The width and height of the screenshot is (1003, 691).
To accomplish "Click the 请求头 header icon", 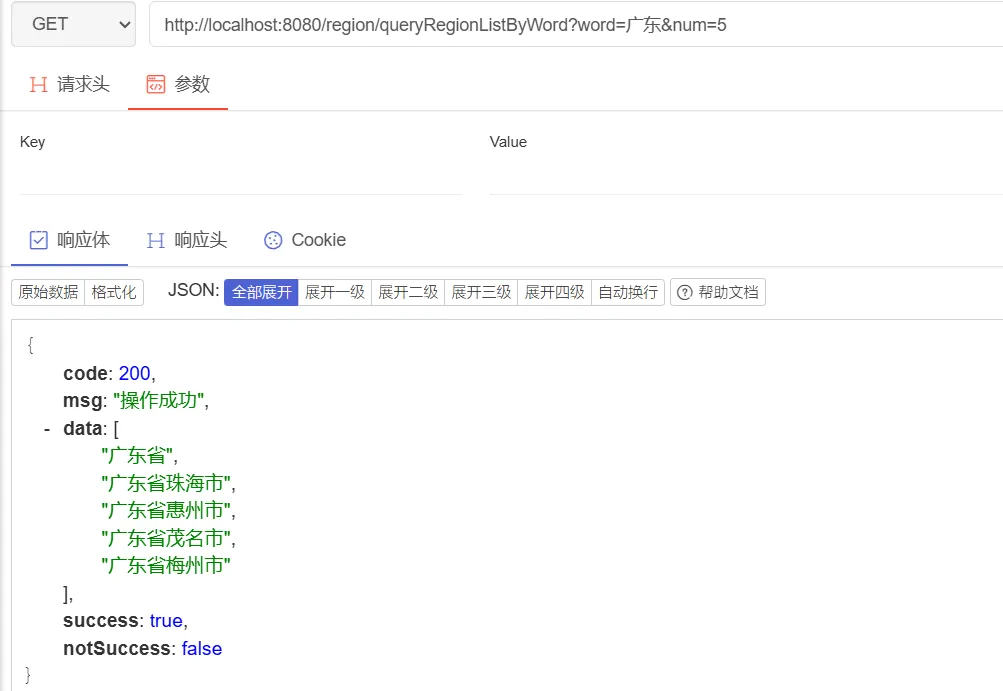I will (x=39, y=84).
